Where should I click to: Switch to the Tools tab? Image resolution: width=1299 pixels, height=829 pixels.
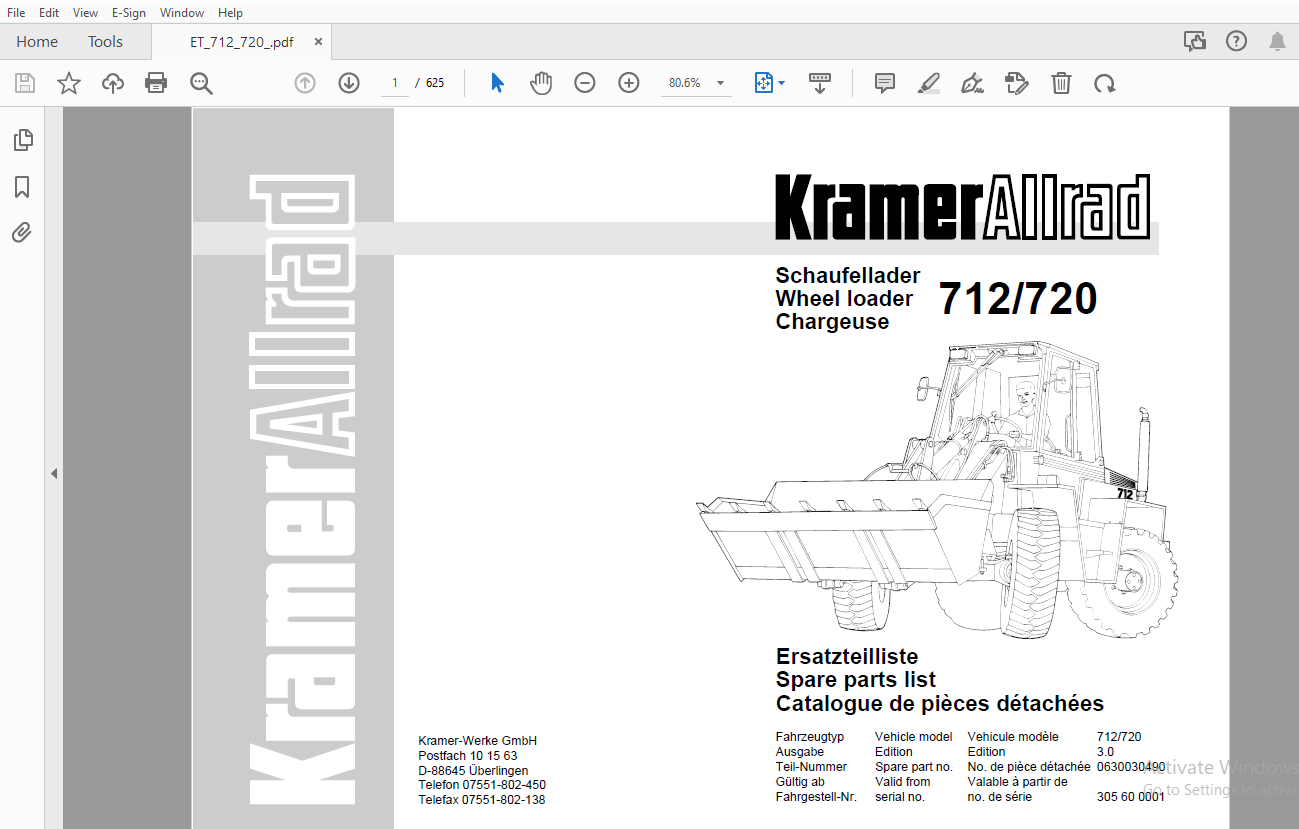click(105, 41)
